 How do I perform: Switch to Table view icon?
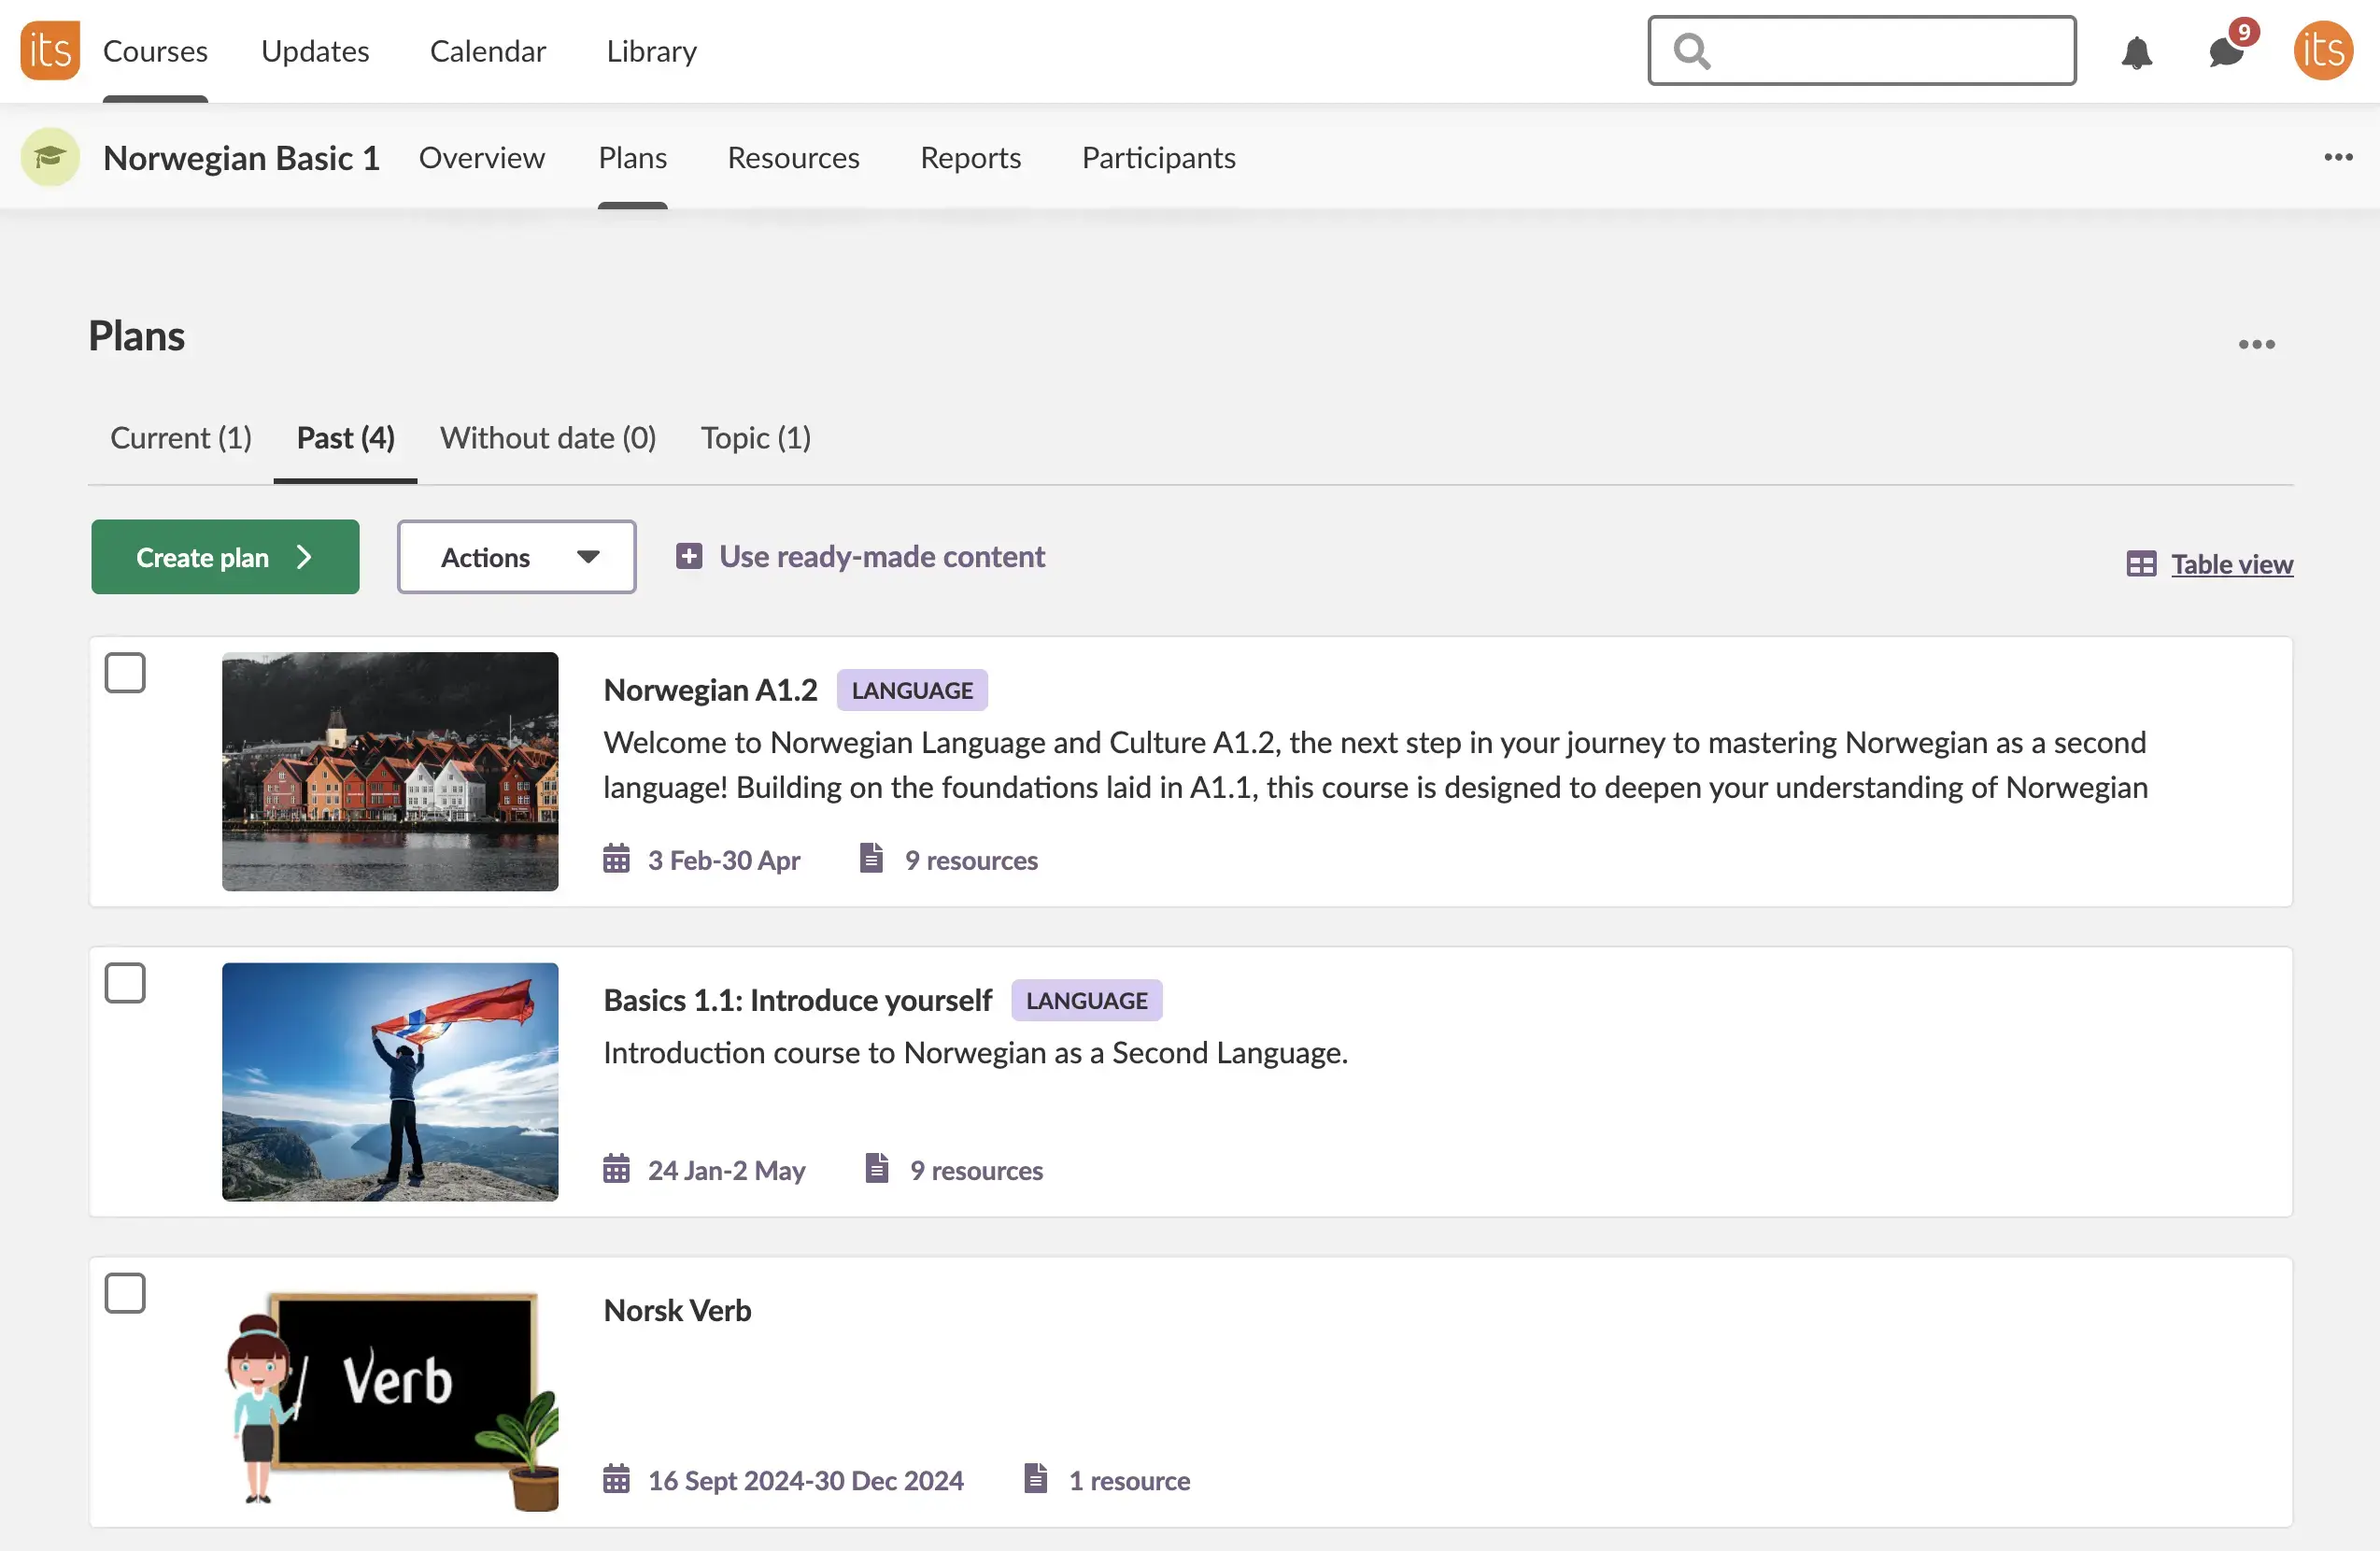point(2141,564)
